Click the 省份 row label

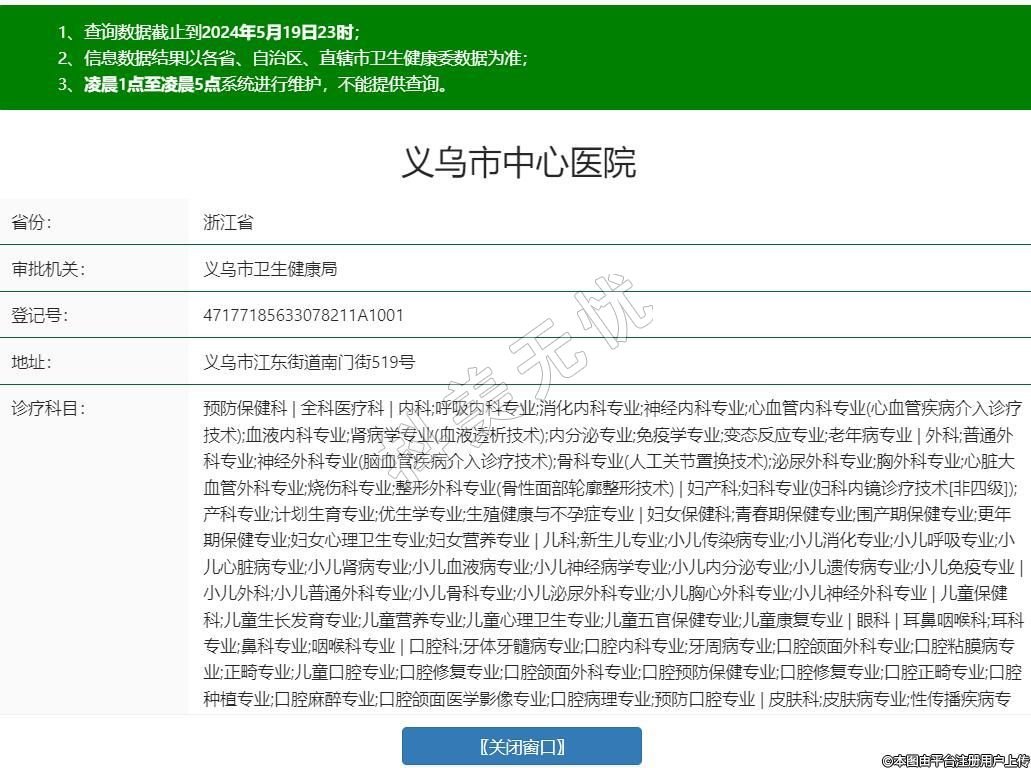tap(31, 222)
